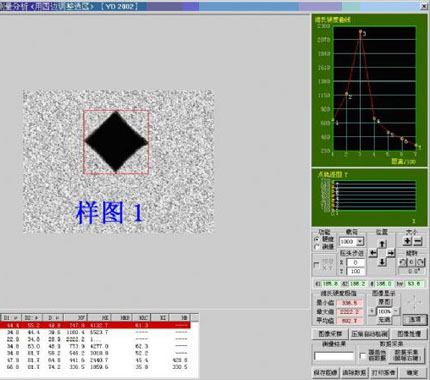Click the black diamond indentation in sample image
Viewport: 430px width, 380px height.
click(x=116, y=142)
